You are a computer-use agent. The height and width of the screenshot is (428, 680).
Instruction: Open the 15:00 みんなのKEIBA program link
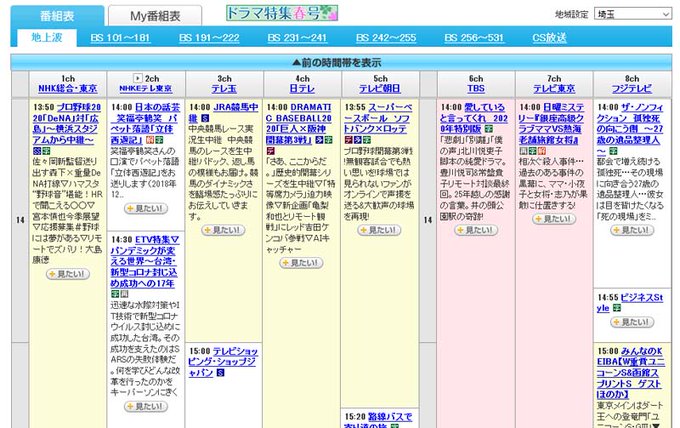630,373
